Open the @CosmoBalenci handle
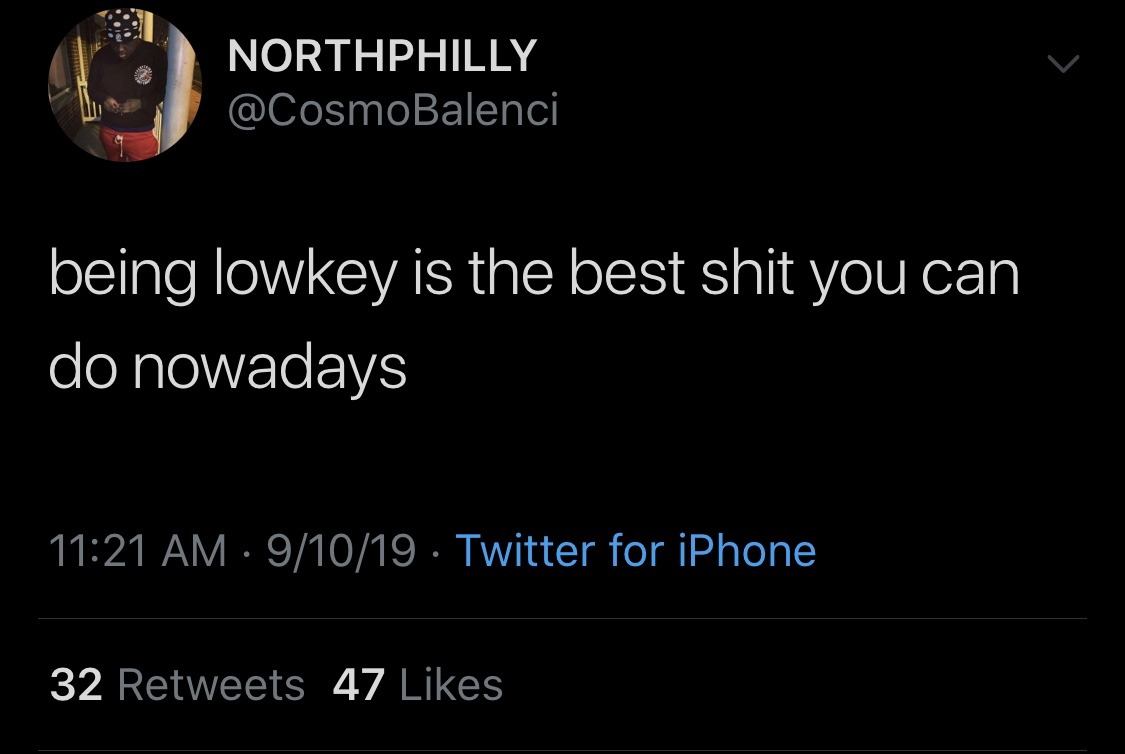 click(392, 110)
